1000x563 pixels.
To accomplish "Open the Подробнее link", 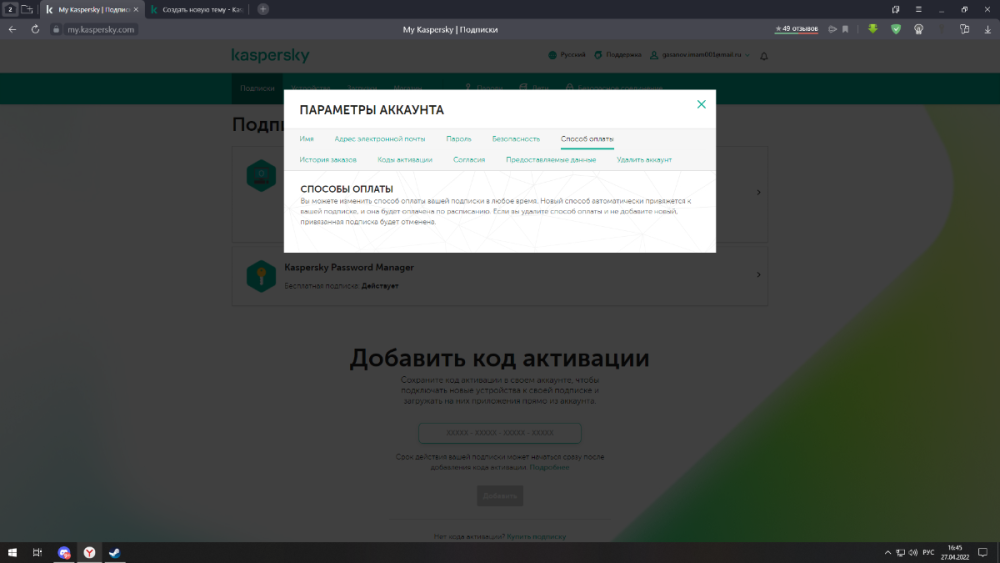I will point(549,467).
